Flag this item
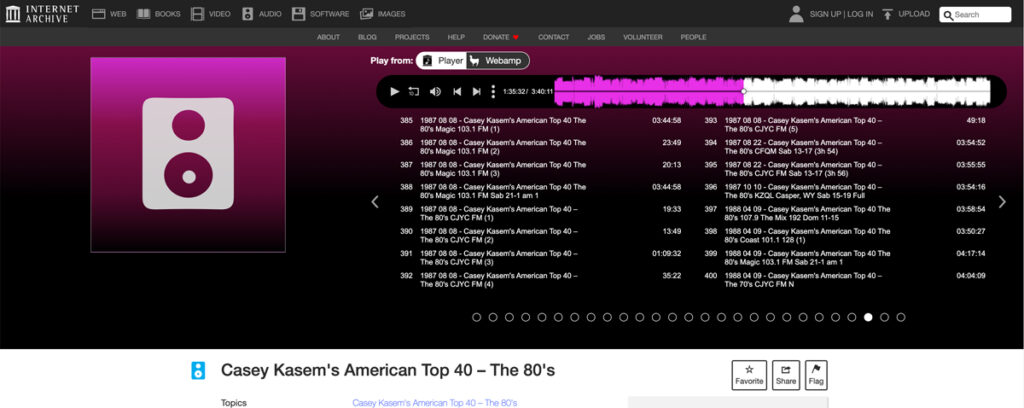1024x408 pixels. [x=815, y=374]
